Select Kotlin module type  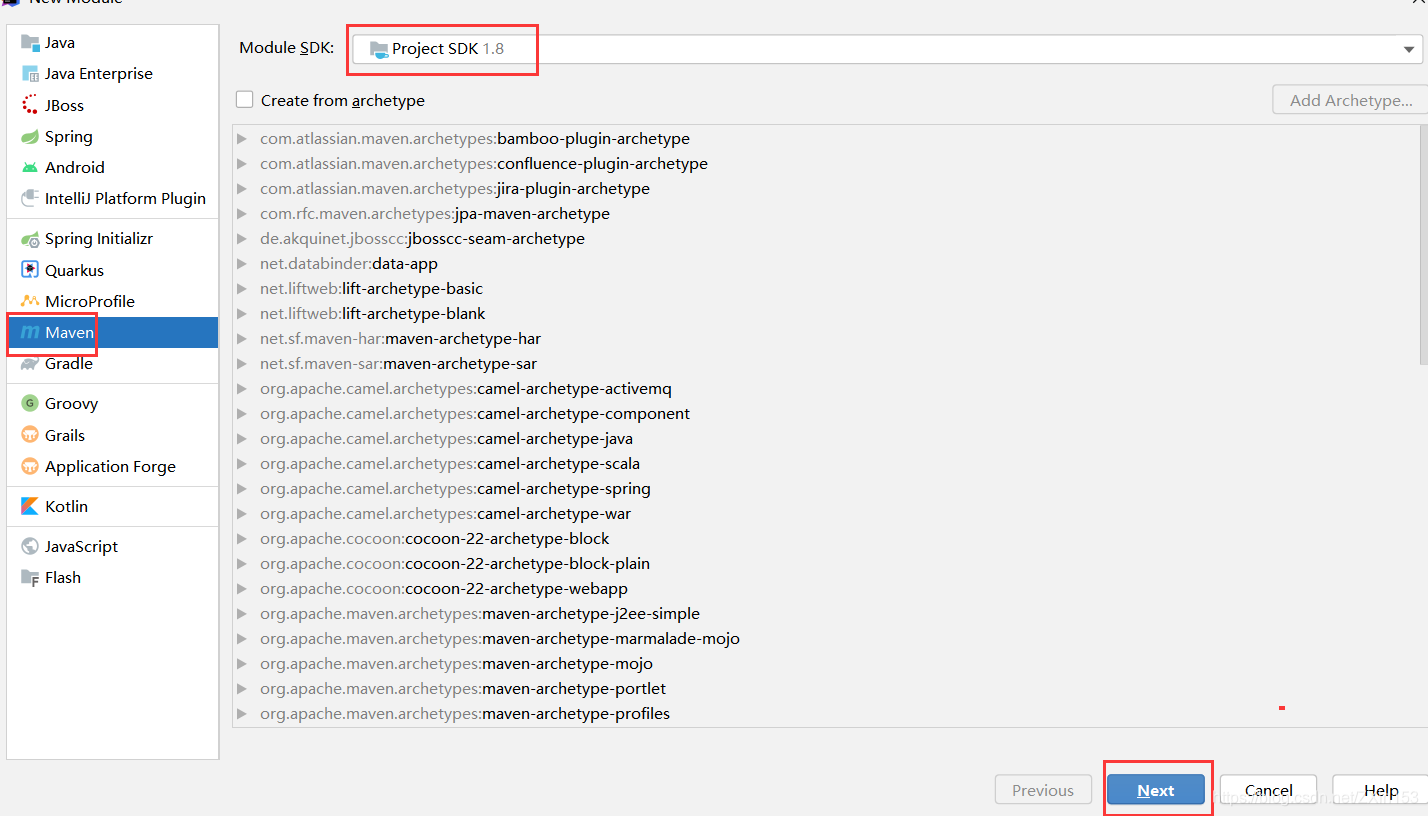(x=113, y=506)
